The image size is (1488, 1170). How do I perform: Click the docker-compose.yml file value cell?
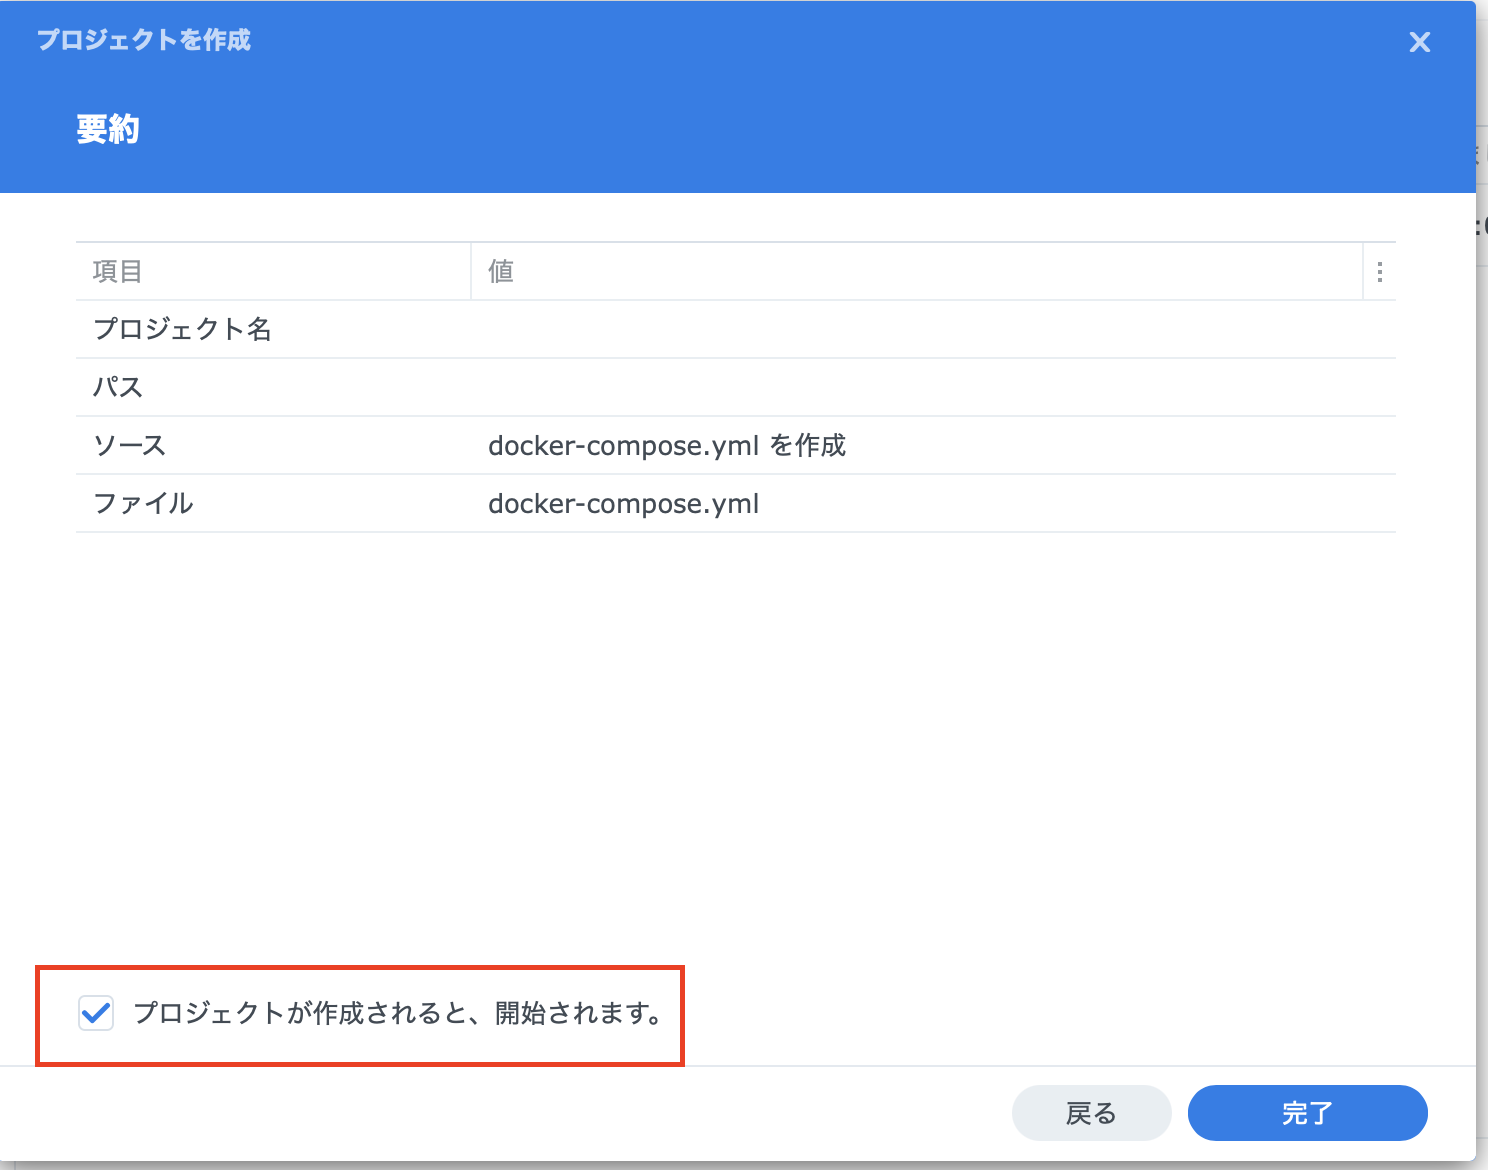tap(623, 504)
